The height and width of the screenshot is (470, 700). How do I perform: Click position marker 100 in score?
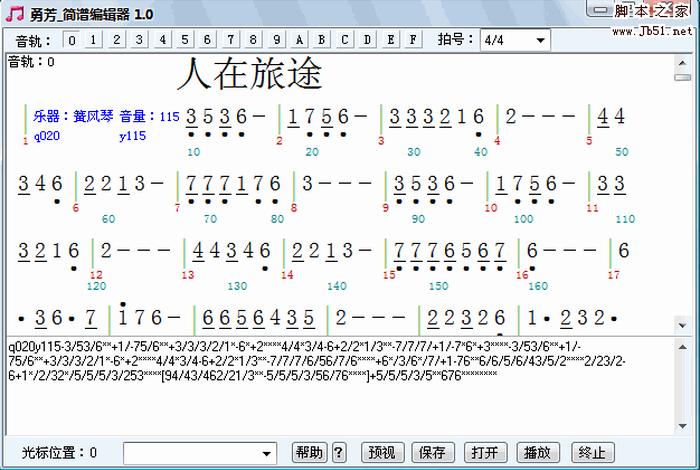[x=524, y=219]
